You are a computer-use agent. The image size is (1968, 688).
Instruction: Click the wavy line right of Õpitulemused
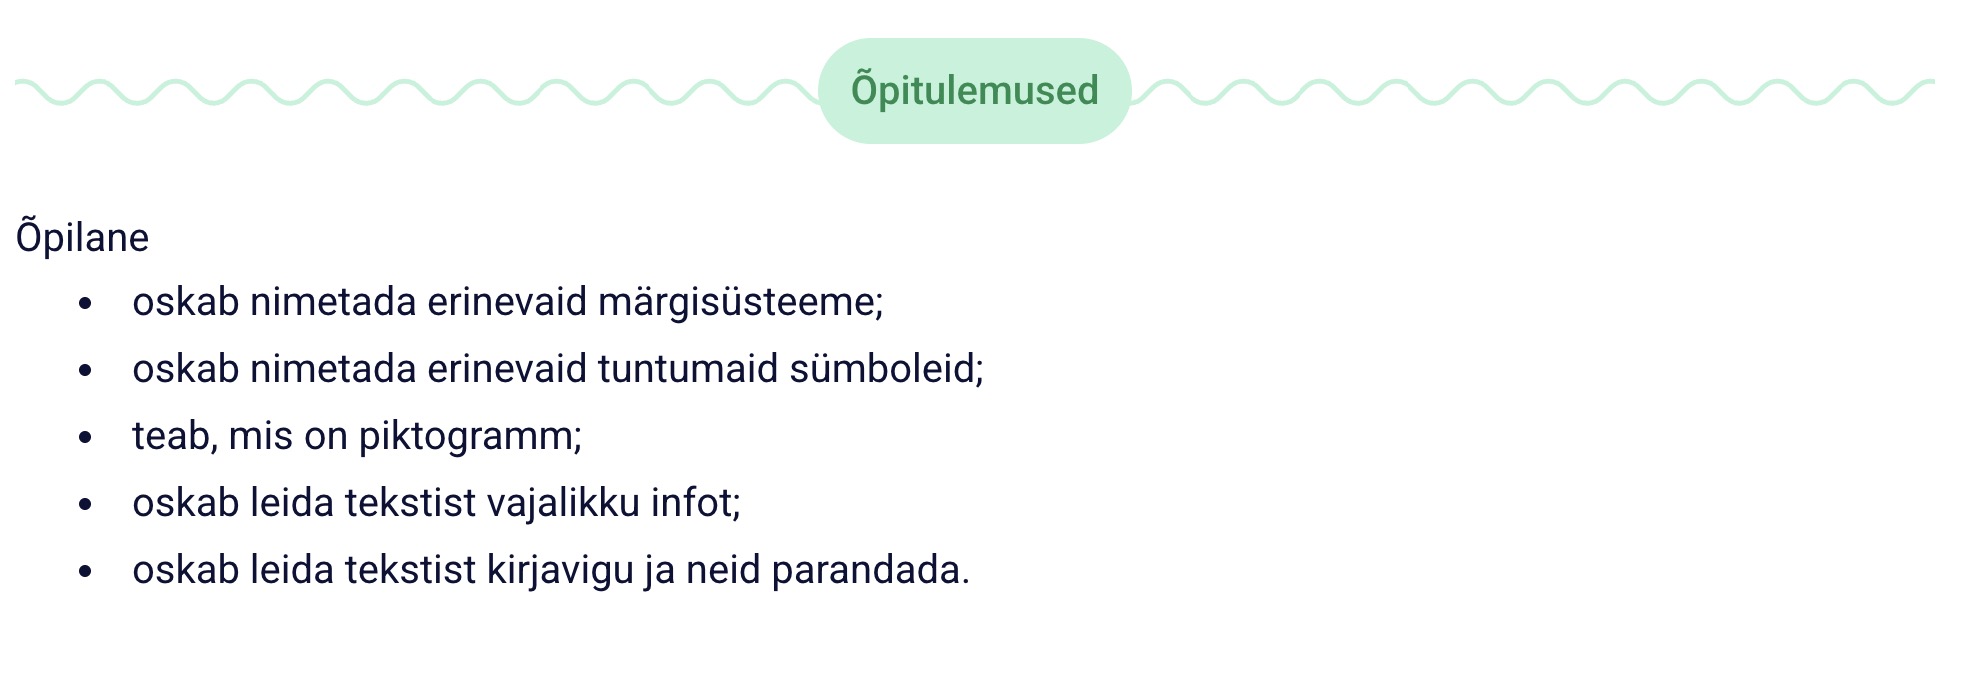pos(1532,92)
